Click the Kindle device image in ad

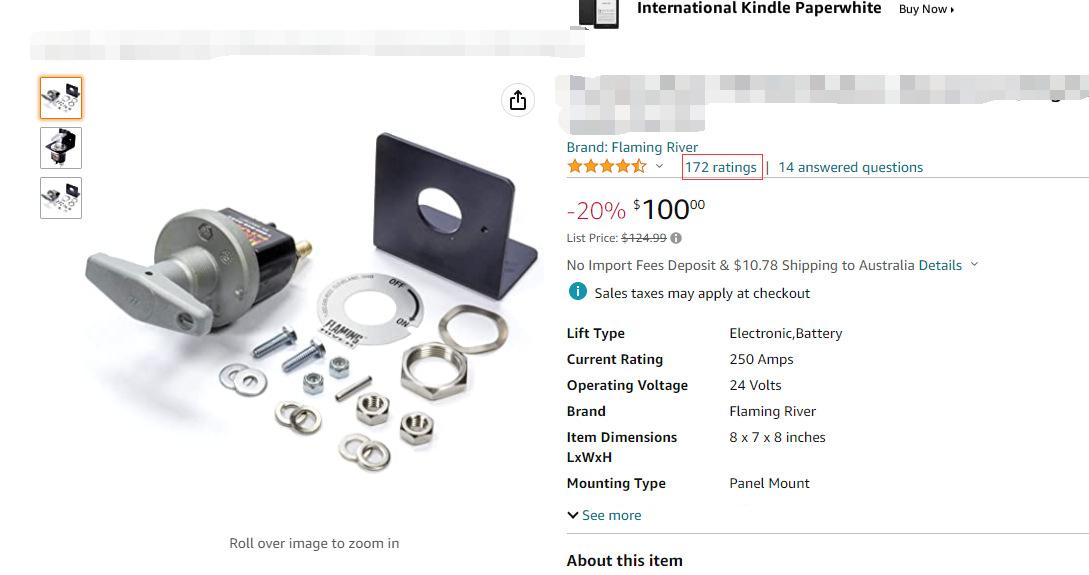coord(597,12)
